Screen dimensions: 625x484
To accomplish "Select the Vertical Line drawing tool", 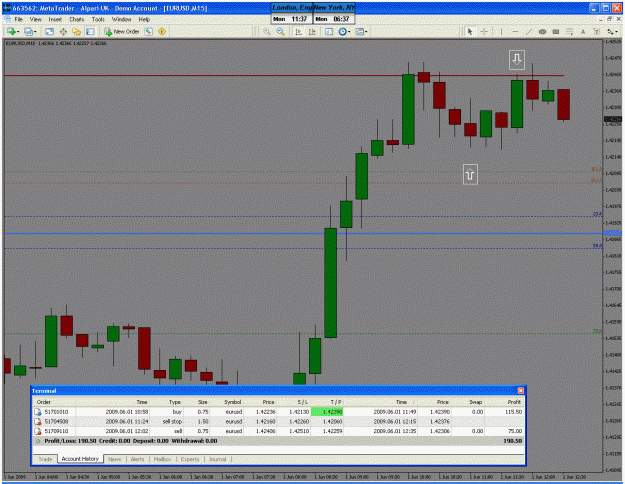I will click(501, 31).
